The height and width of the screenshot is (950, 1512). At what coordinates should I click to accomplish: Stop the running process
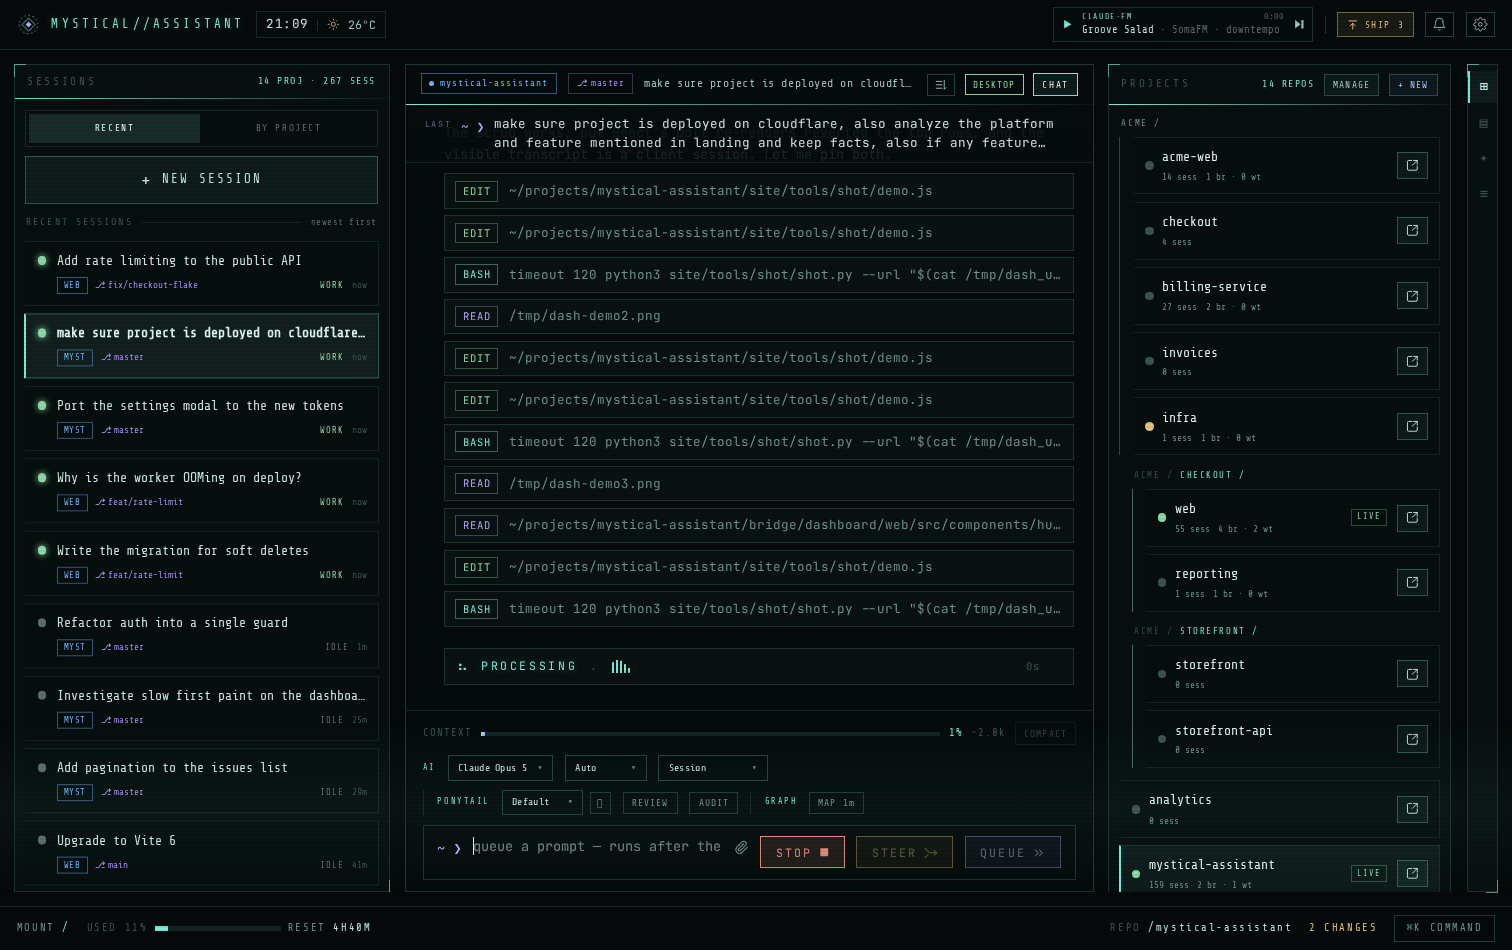click(x=802, y=852)
